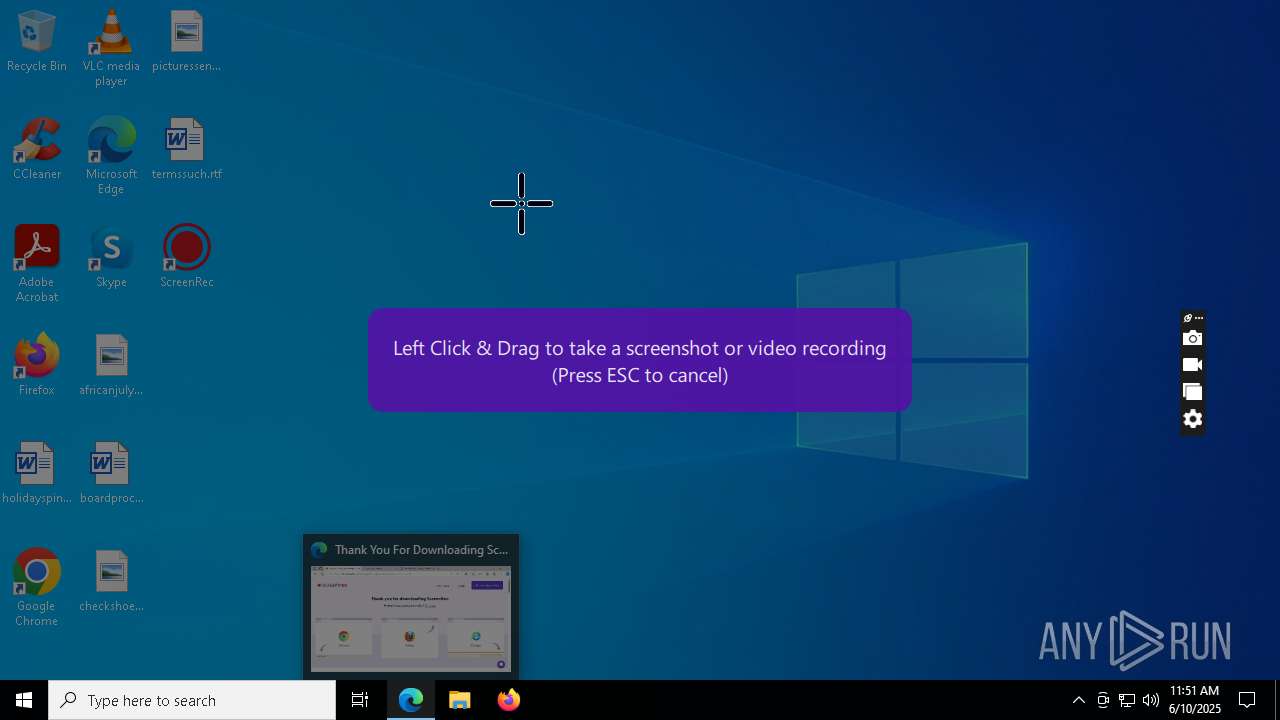Open the notification action center icon

point(1248,700)
